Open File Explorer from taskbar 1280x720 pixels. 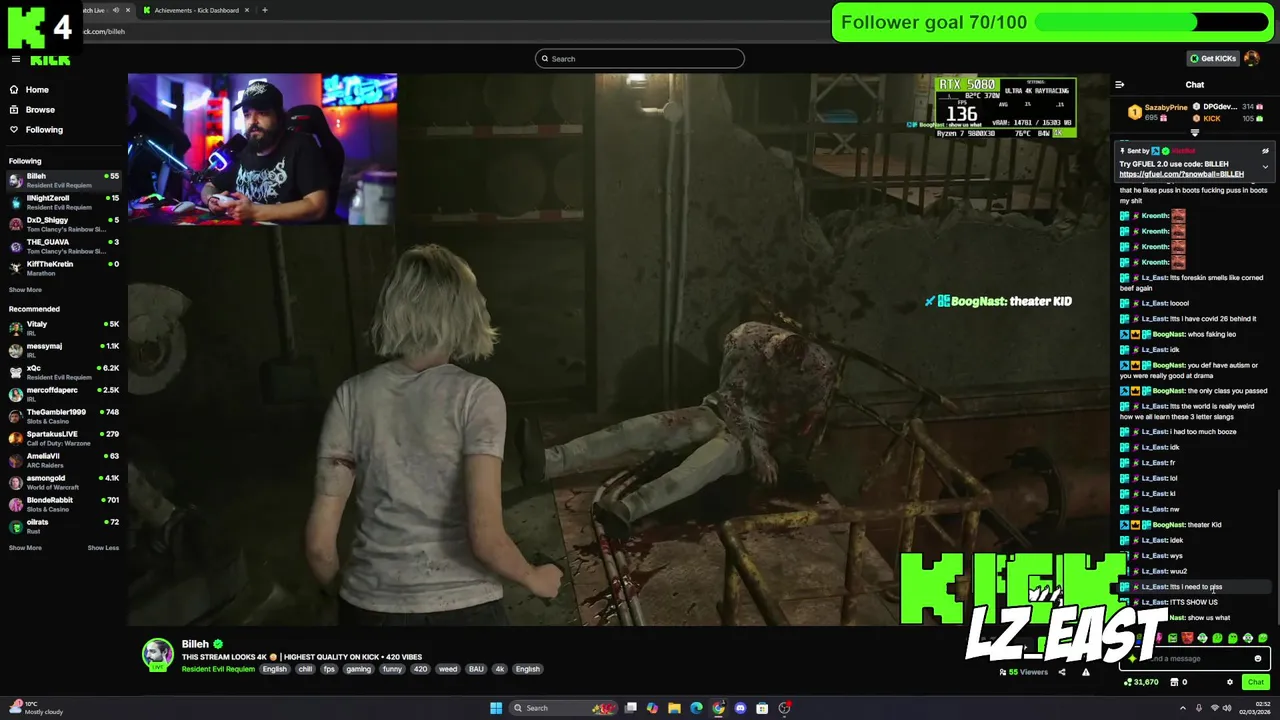pyautogui.click(x=674, y=708)
